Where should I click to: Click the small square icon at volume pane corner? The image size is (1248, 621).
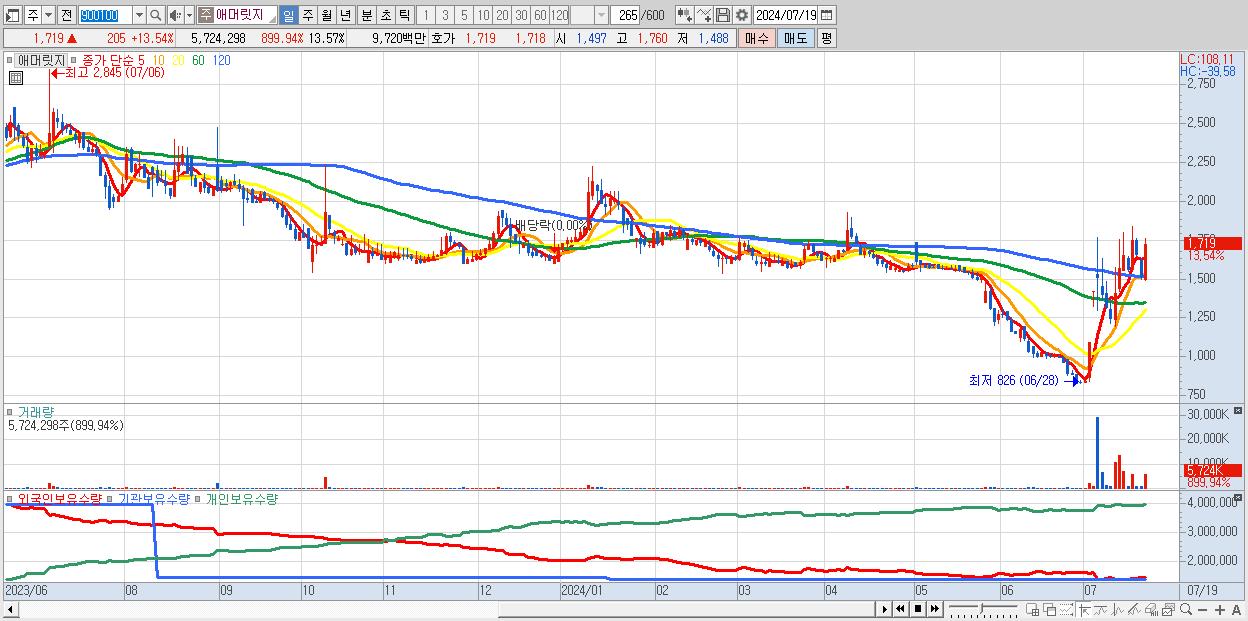[x=1239, y=411]
